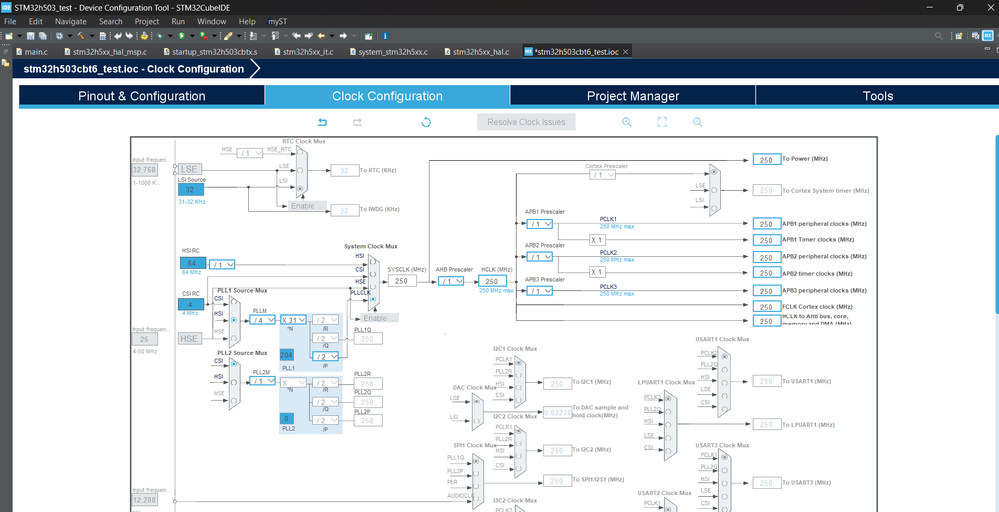
Task: Open the stm32h5xx_it.c editor tab
Action: pyautogui.click(x=304, y=52)
